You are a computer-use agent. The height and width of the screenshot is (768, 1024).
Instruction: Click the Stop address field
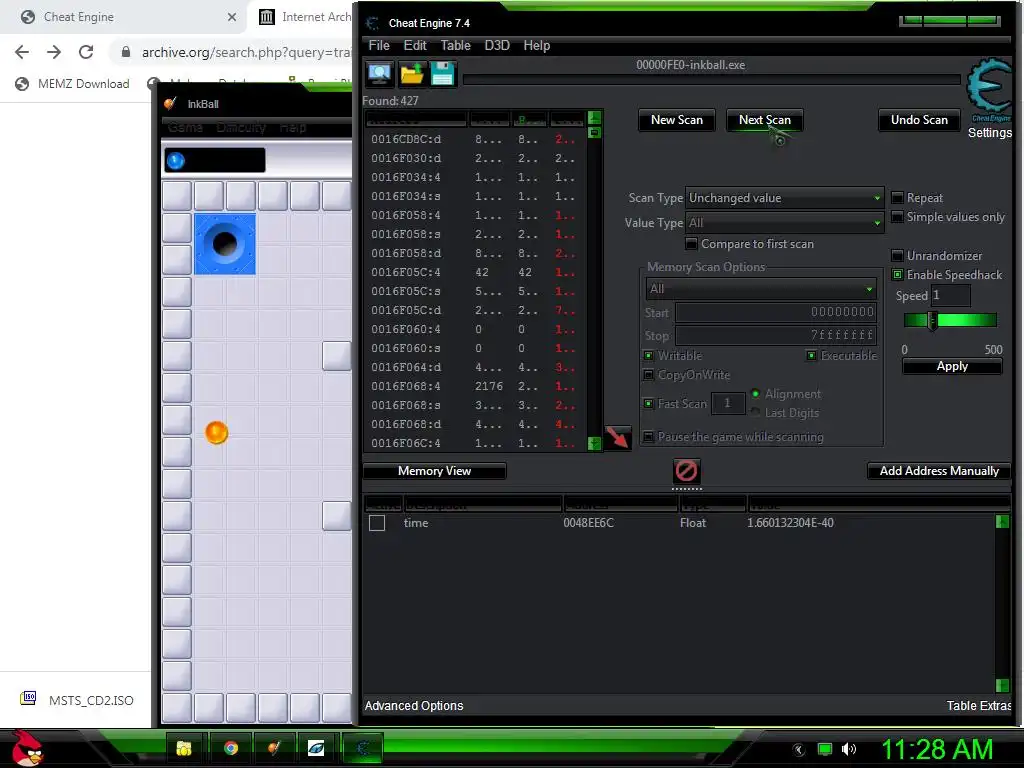pyautogui.click(x=775, y=335)
